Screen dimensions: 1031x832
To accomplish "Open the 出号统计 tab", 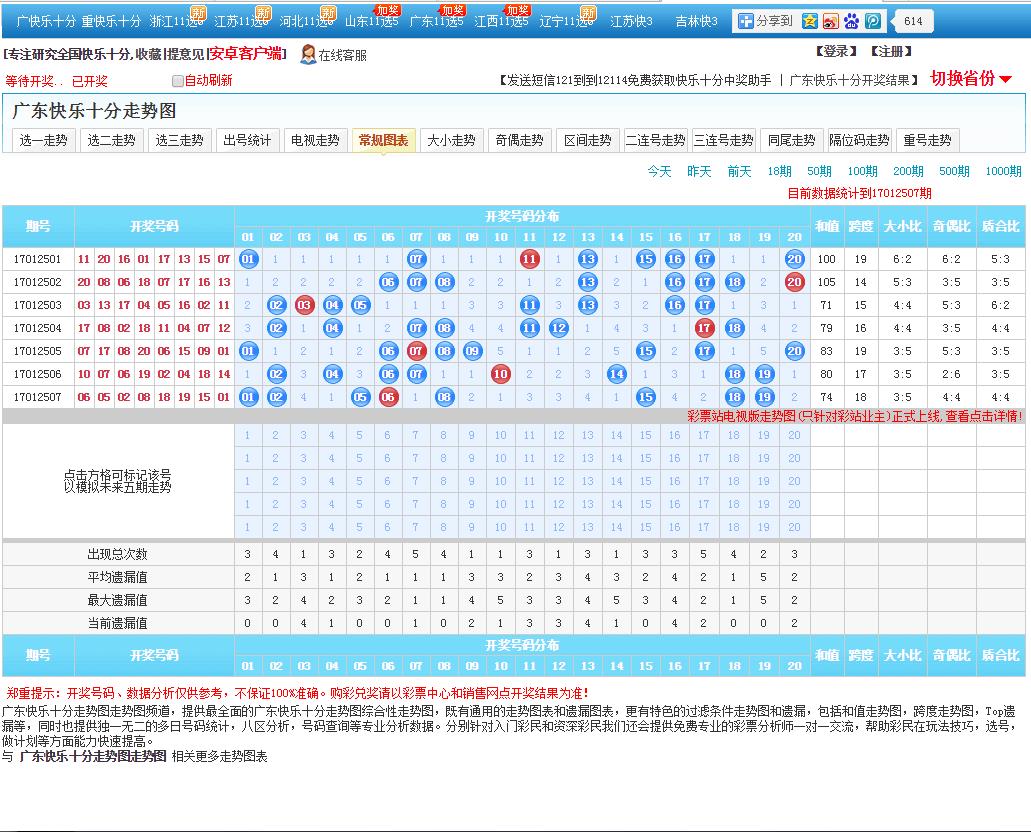I will tap(247, 140).
